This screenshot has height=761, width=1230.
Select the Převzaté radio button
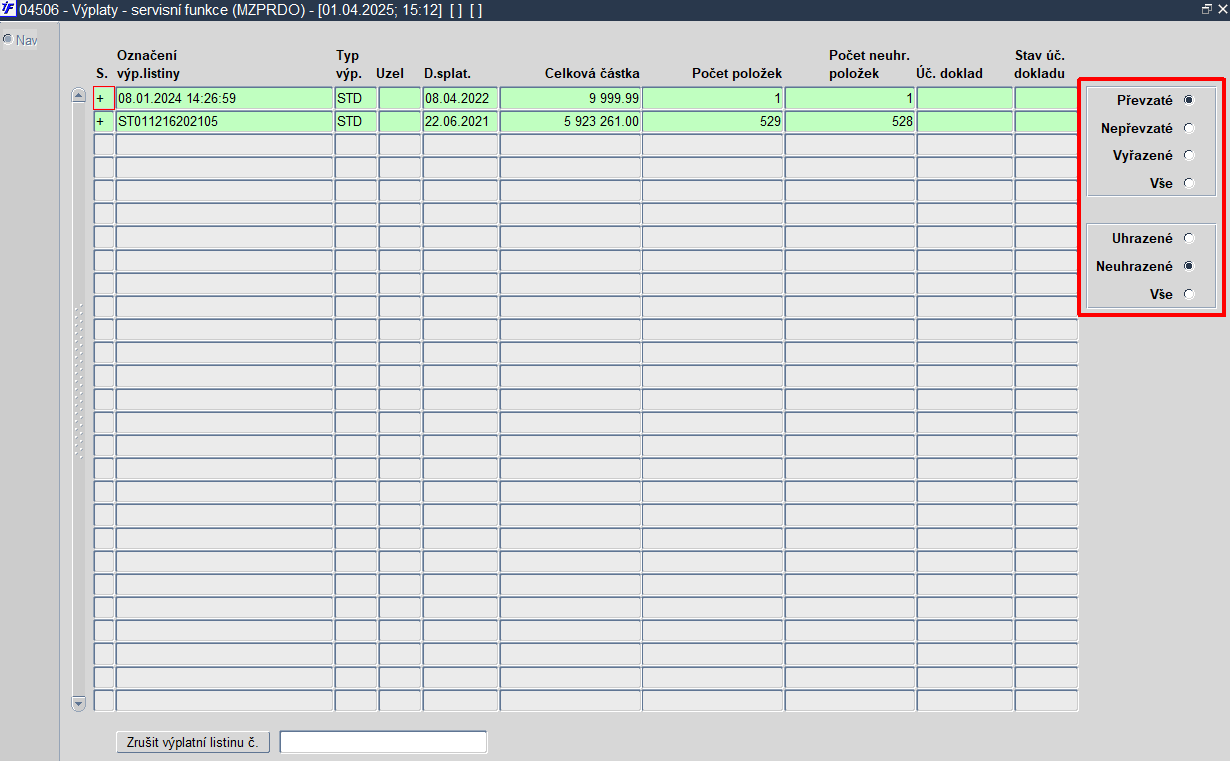(1189, 100)
